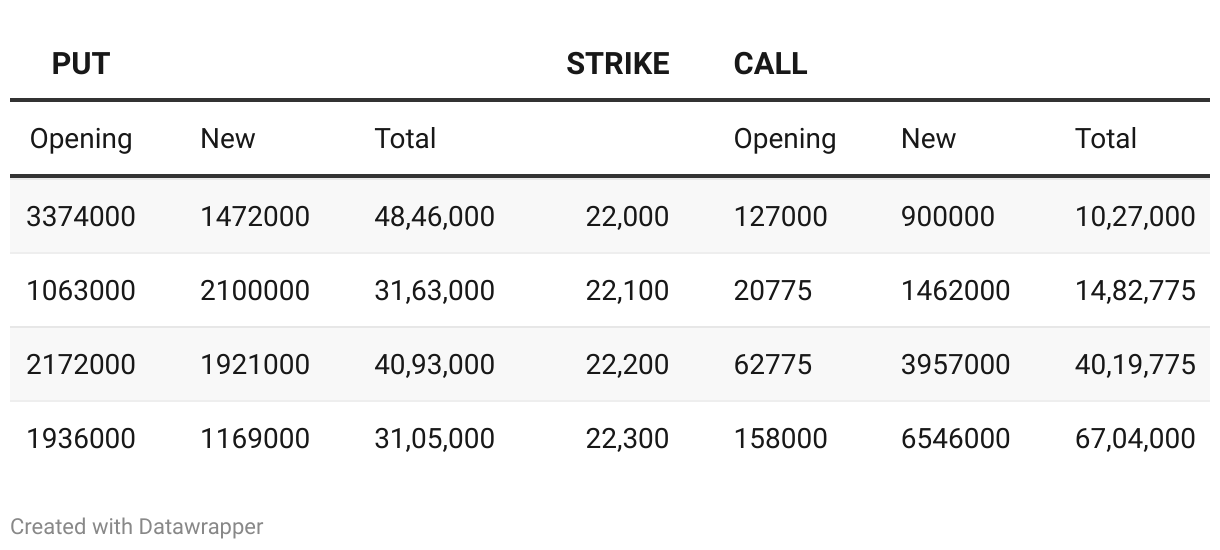
Task: Select the PUT Opening subheader
Action: tap(81, 139)
